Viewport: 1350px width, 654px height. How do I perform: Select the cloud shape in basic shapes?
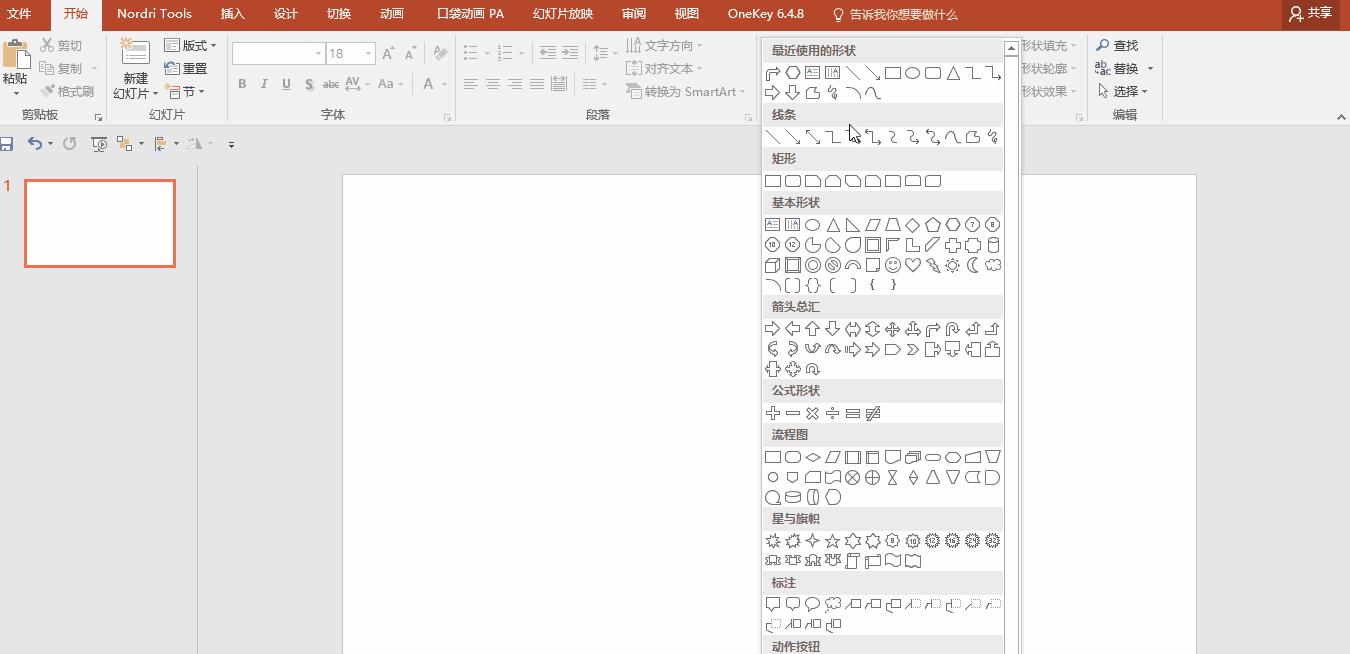click(992, 265)
